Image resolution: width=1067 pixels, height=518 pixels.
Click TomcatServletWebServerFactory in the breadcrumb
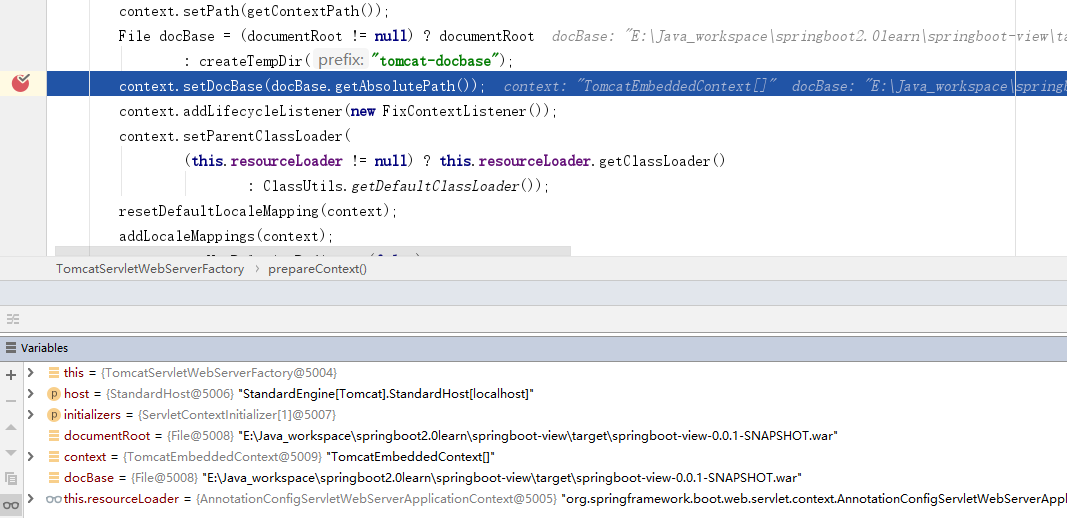(x=150, y=269)
